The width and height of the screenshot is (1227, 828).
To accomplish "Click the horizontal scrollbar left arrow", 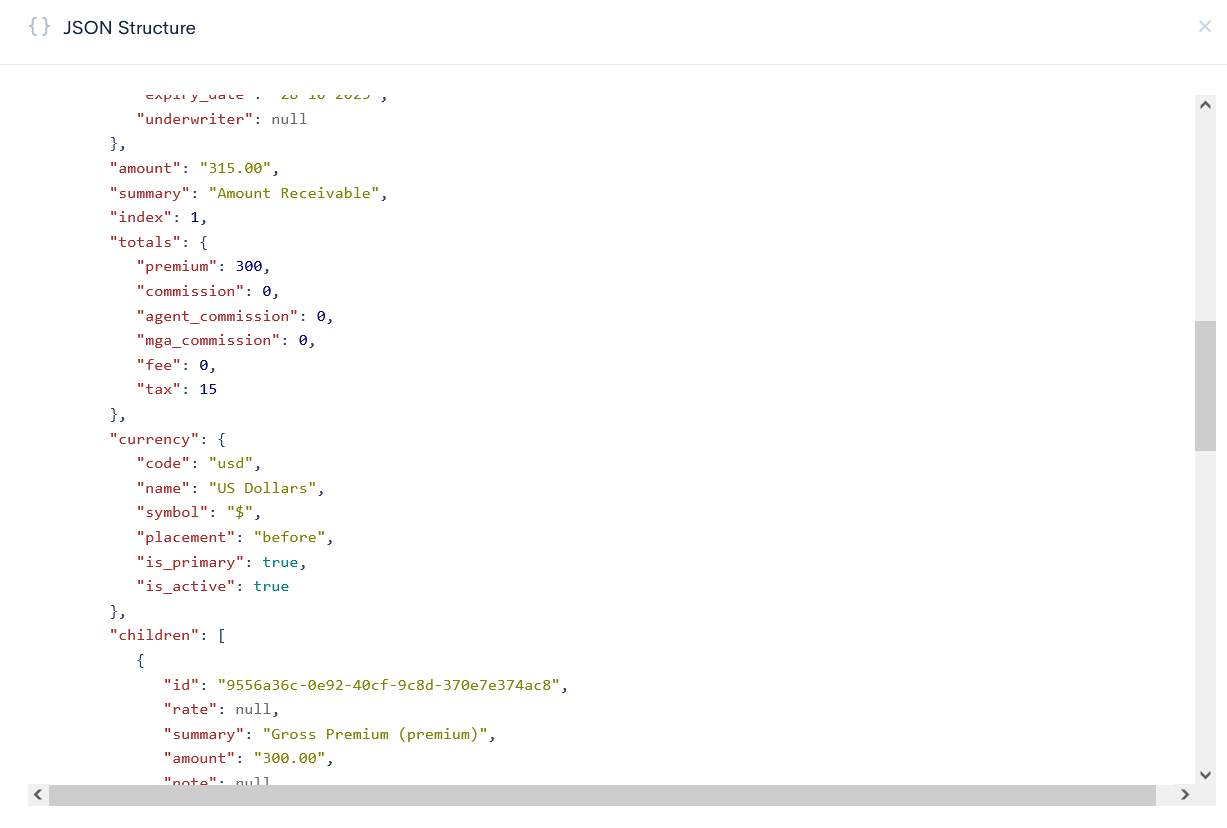I will click(x=38, y=795).
